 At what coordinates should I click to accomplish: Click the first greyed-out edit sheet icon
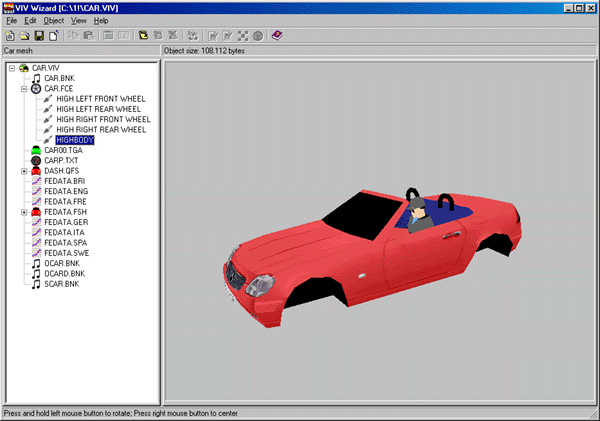point(213,36)
